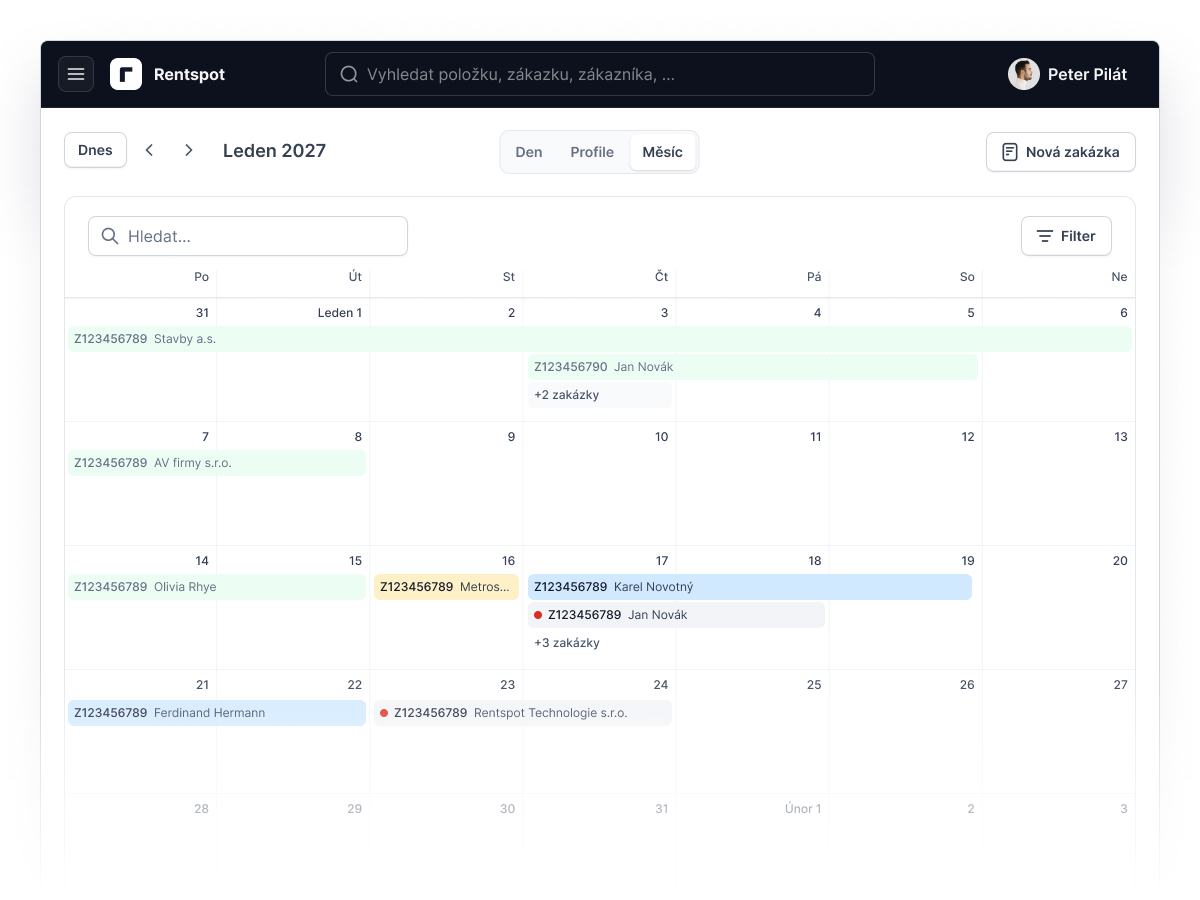Open the Ferdinand Hermann order
This screenshot has width=1200, height=900.
(x=217, y=713)
